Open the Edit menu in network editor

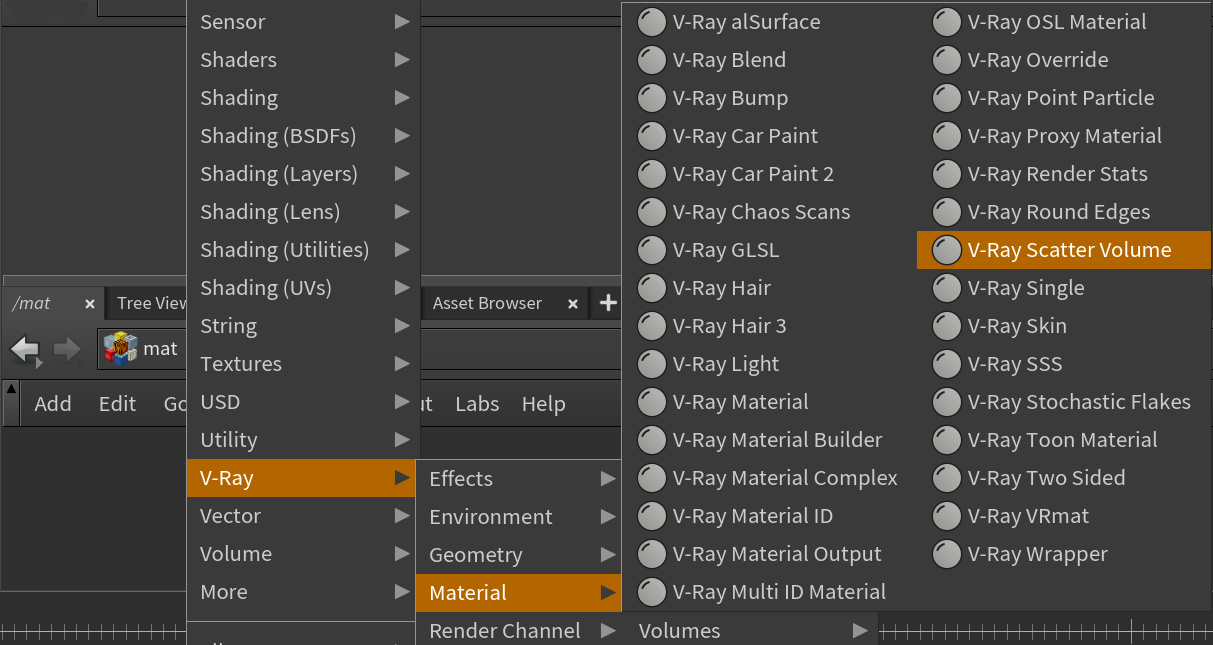coord(117,404)
